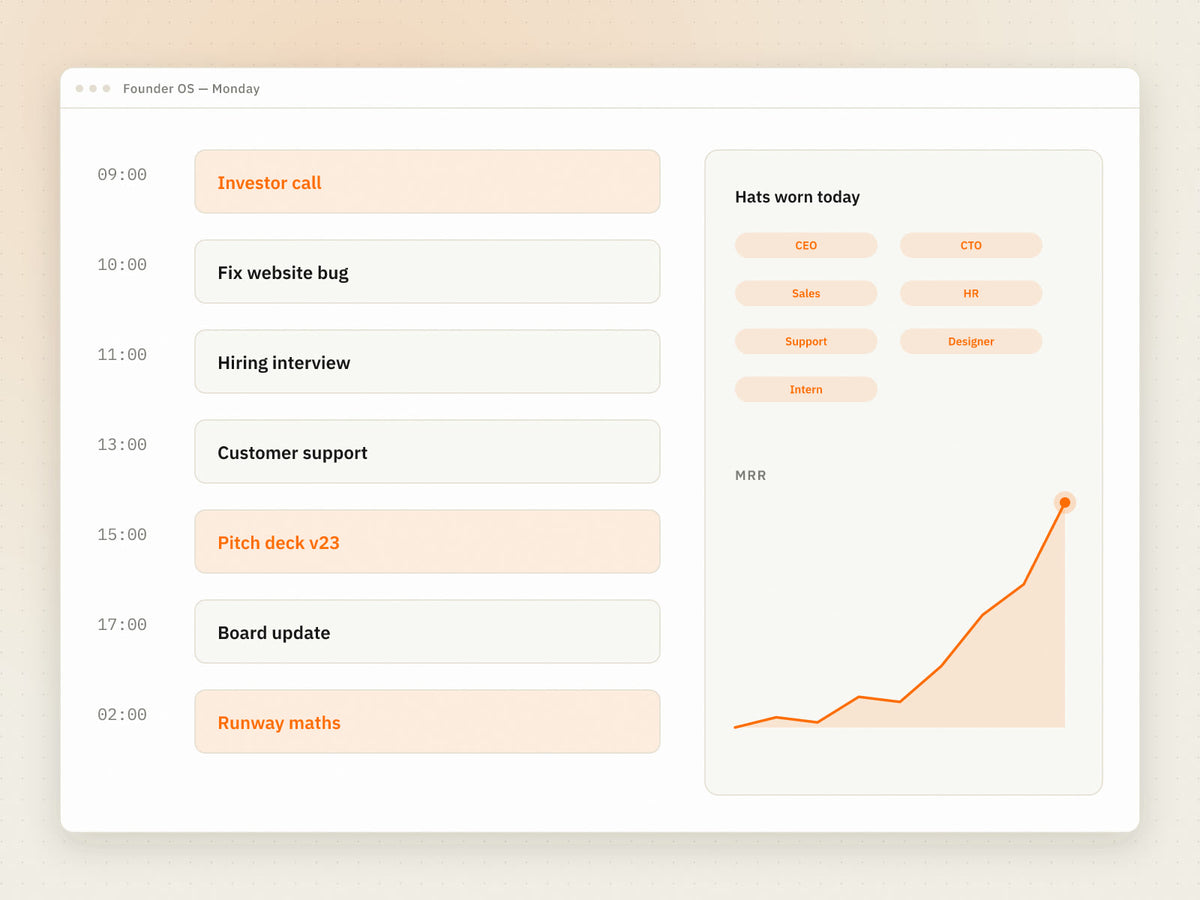The height and width of the screenshot is (900, 1200).
Task: Open the Pitch deck v23 card
Action: pos(427,542)
